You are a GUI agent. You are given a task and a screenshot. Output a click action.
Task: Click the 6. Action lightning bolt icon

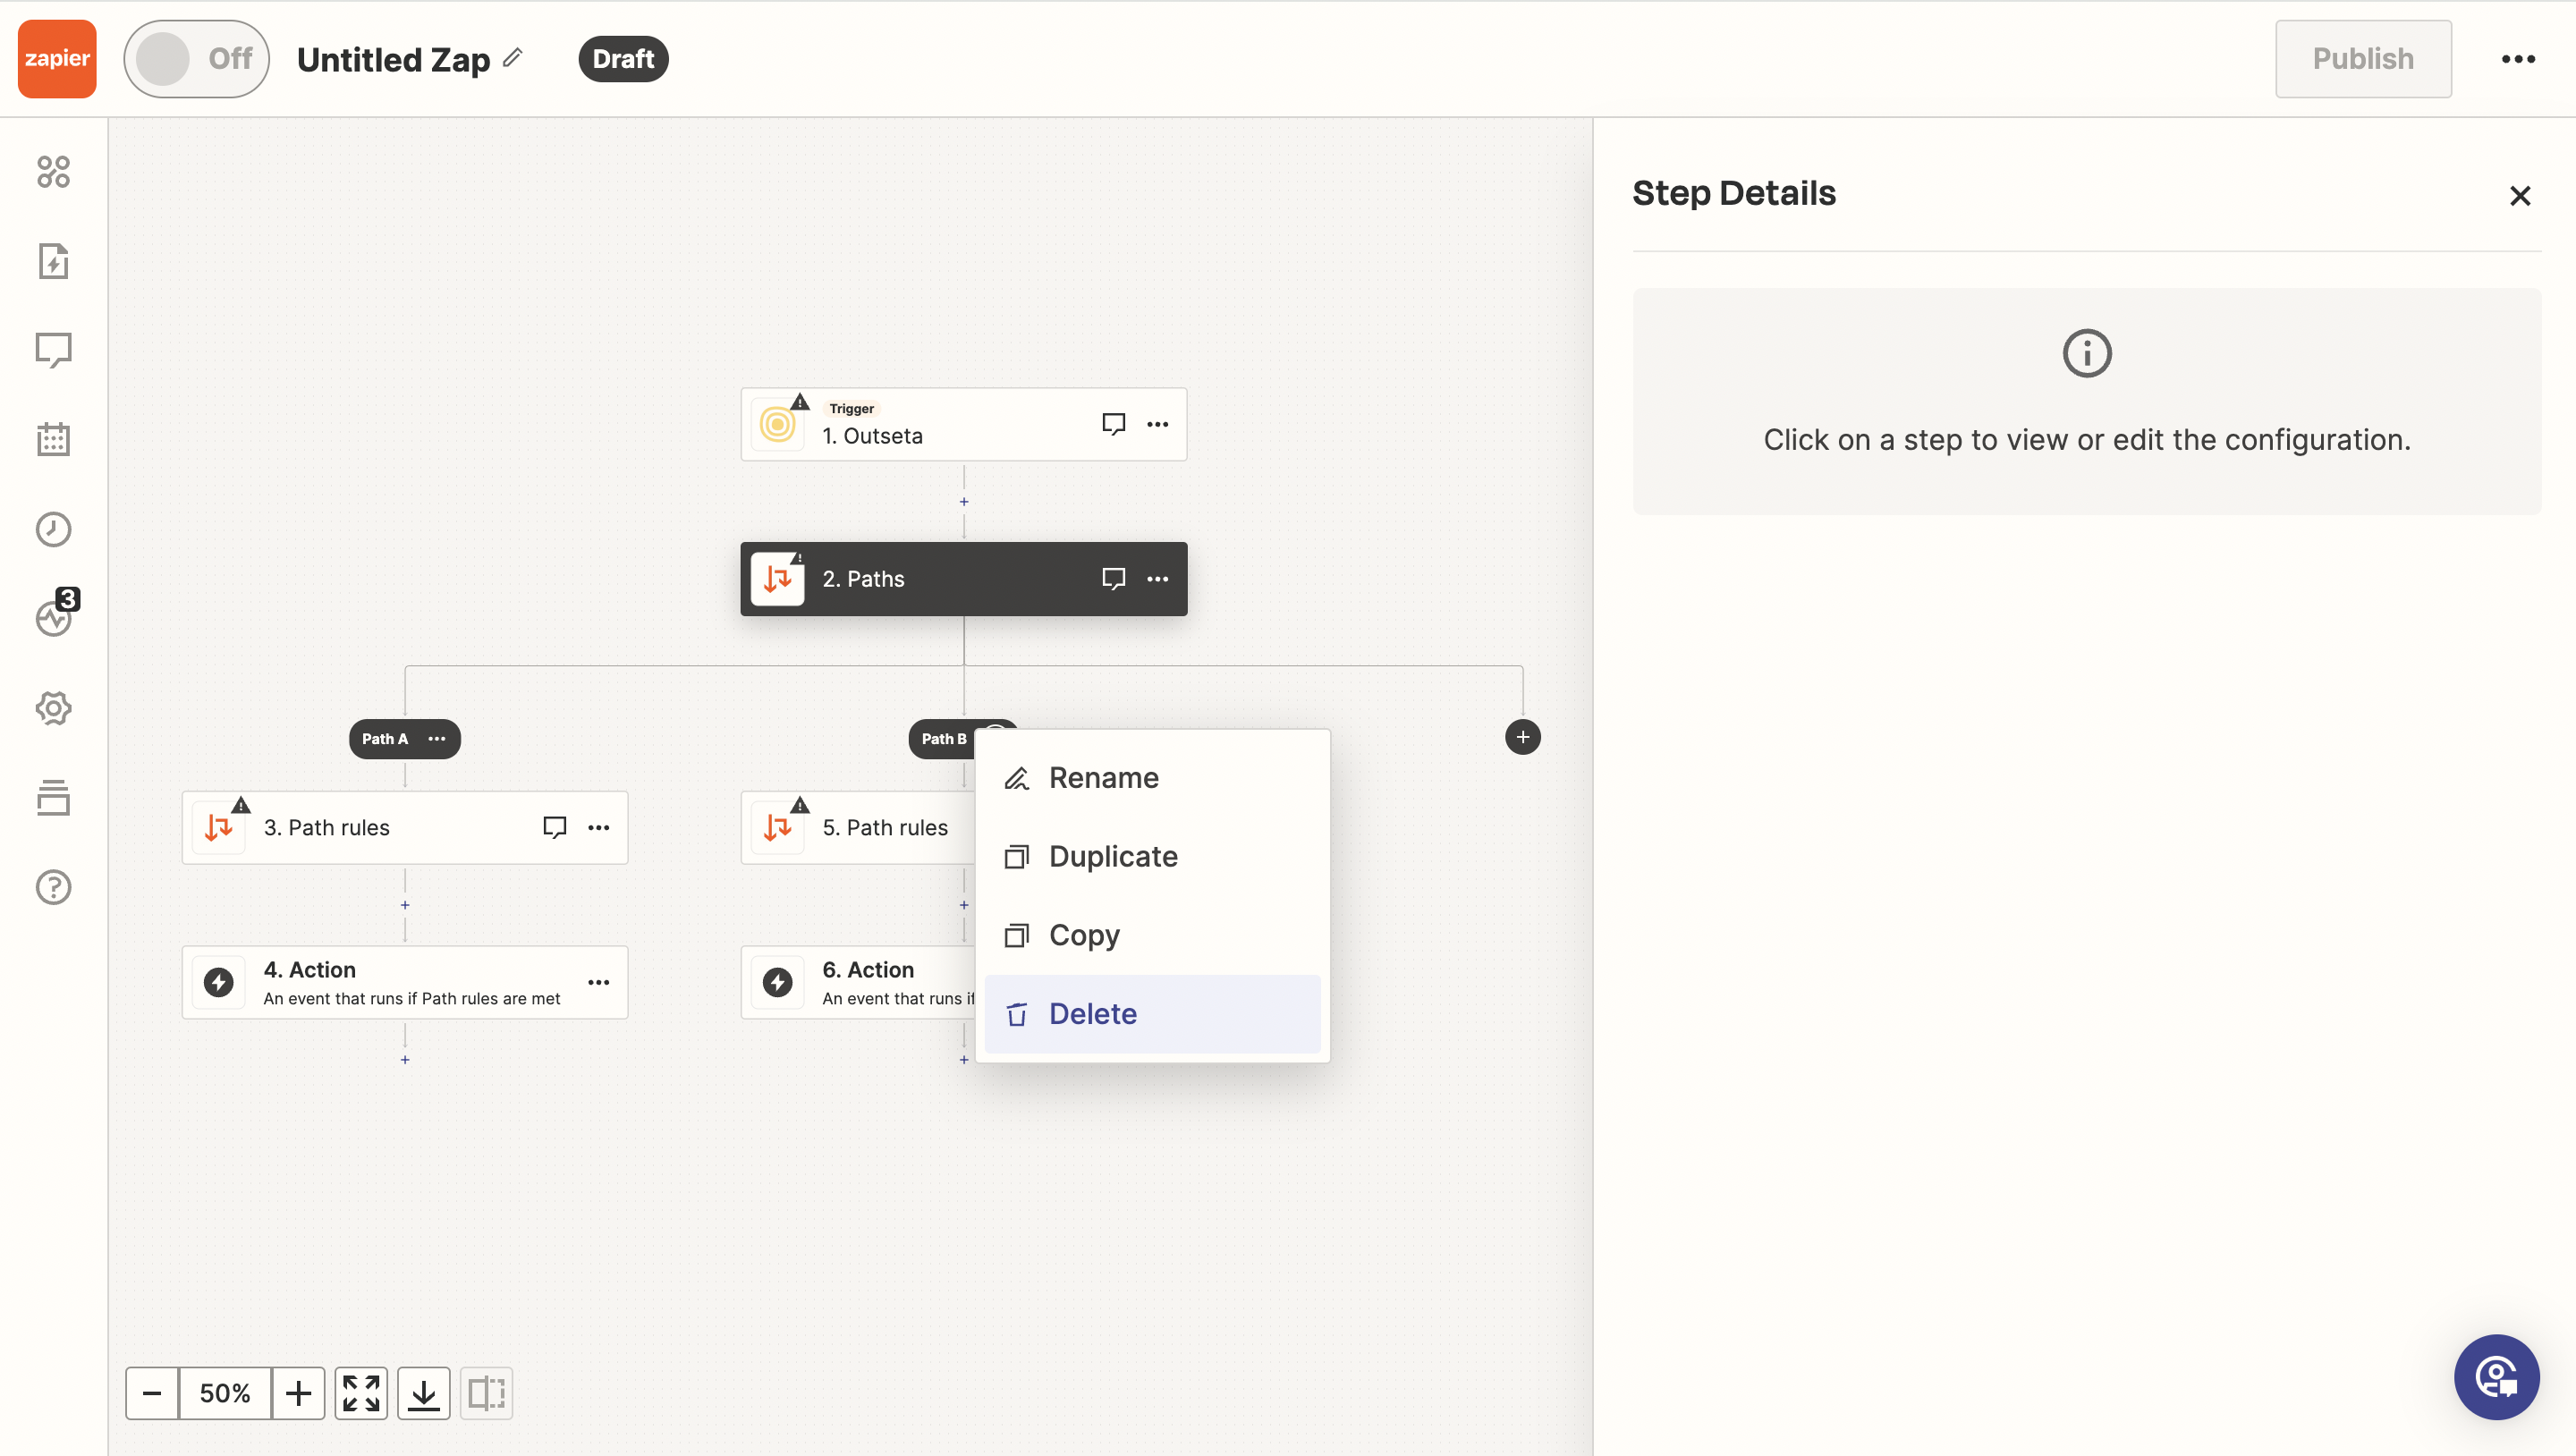pyautogui.click(x=777, y=982)
